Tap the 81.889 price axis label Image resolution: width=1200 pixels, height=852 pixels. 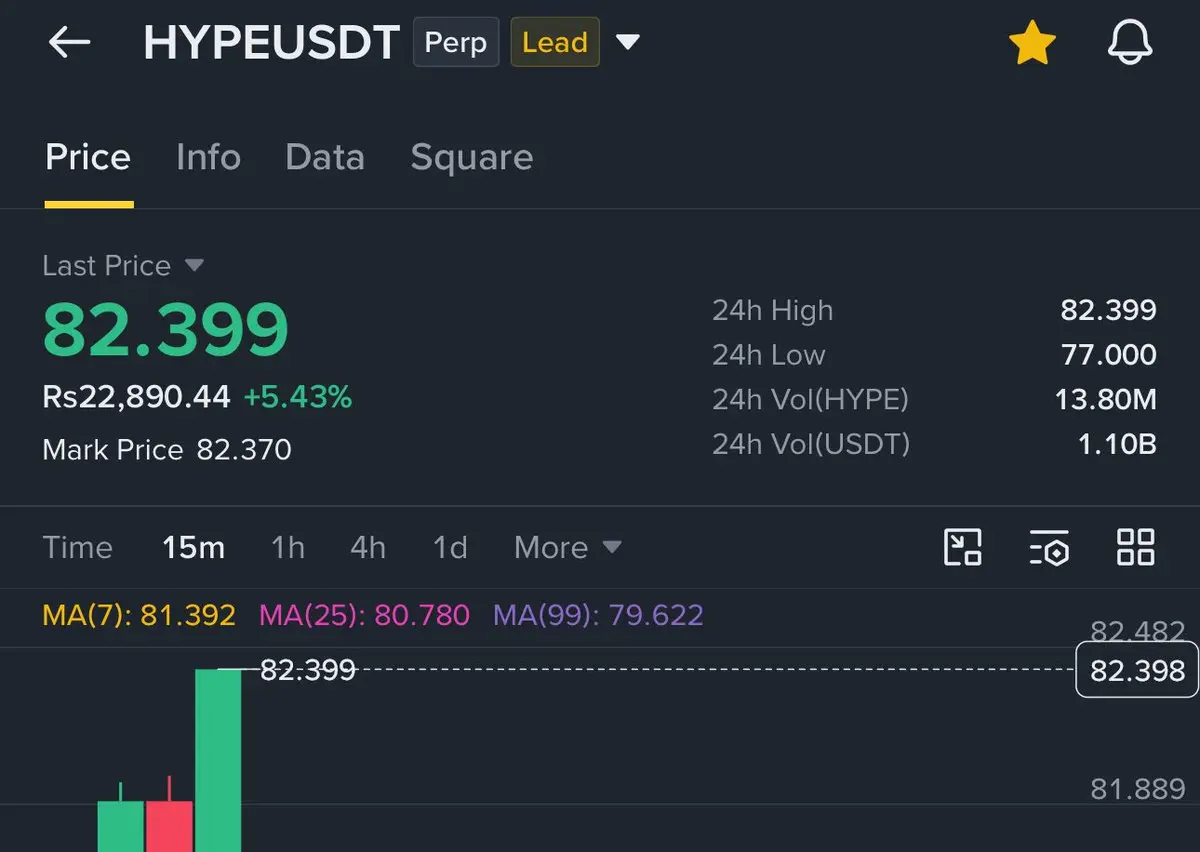[x=1138, y=789]
